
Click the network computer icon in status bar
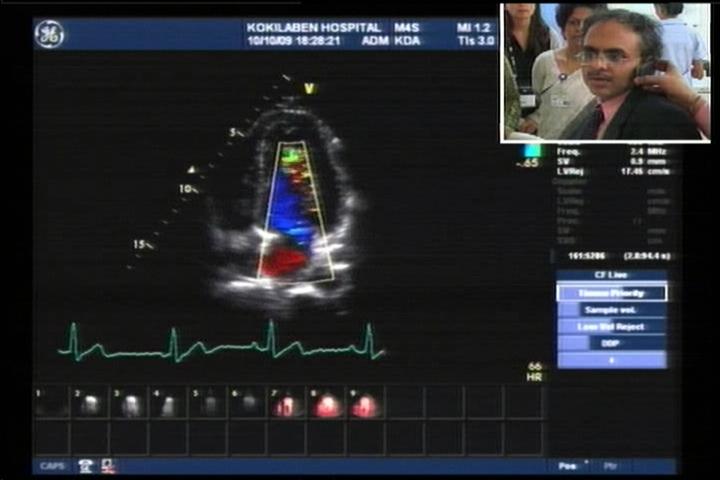click(x=107, y=466)
